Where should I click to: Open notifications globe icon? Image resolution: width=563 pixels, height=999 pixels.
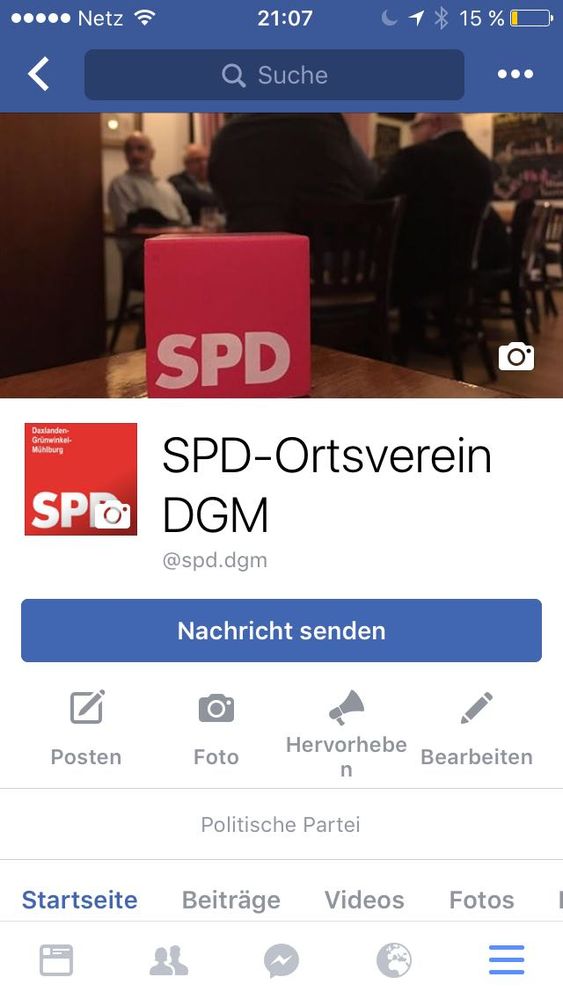(x=394, y=961)
